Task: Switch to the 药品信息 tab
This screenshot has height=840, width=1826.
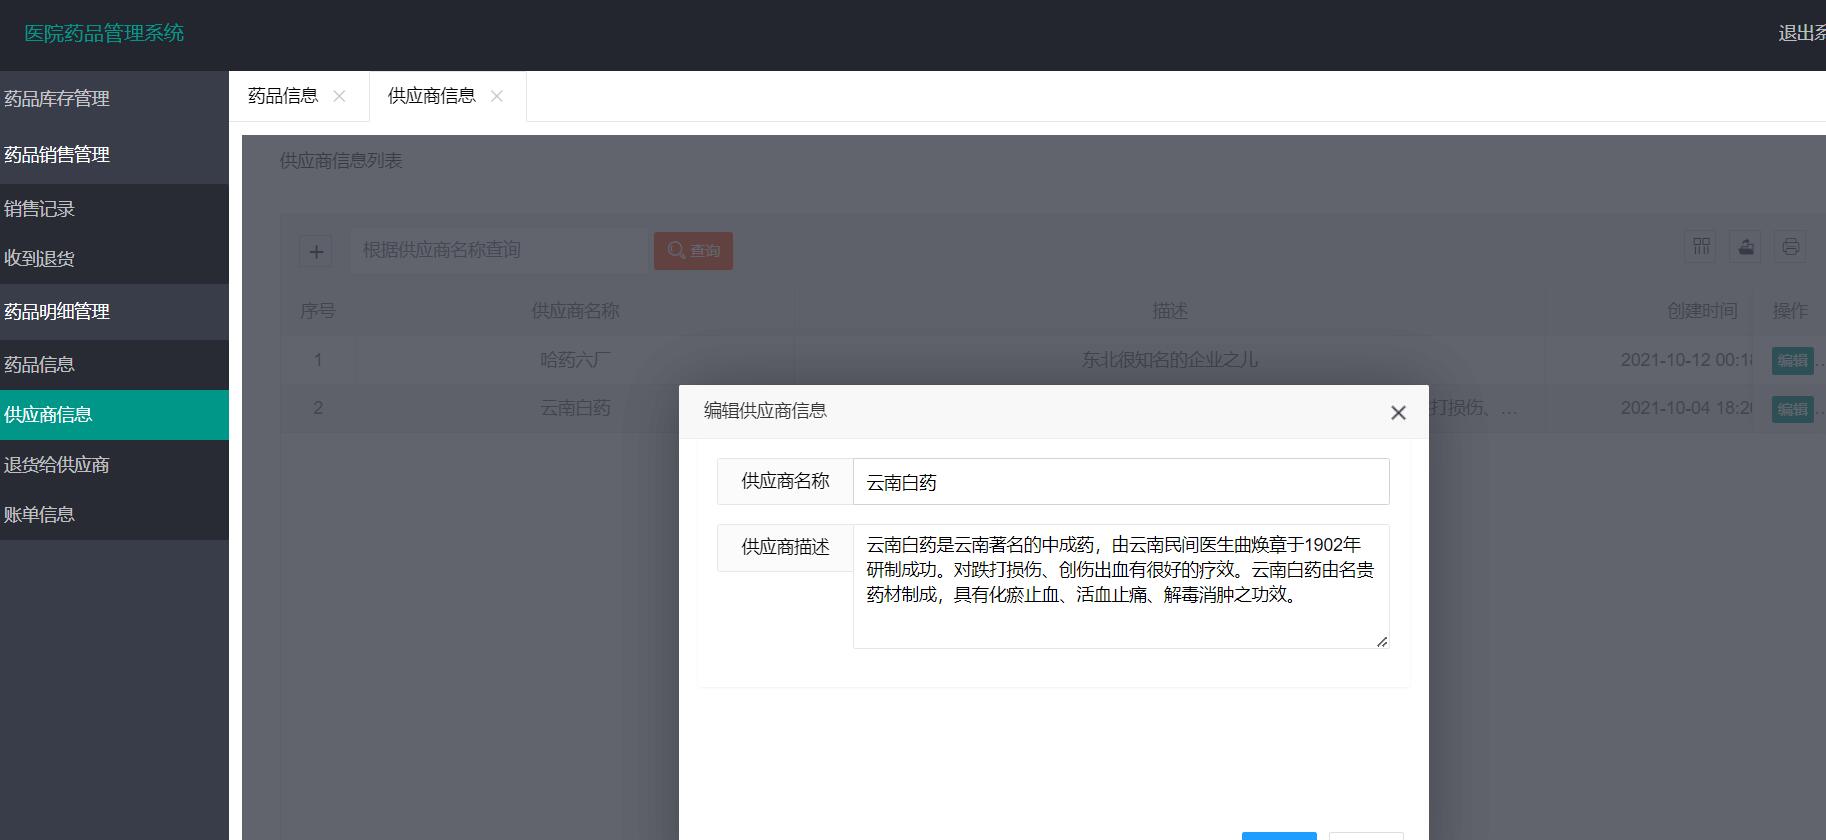Action: click(283, 96)
